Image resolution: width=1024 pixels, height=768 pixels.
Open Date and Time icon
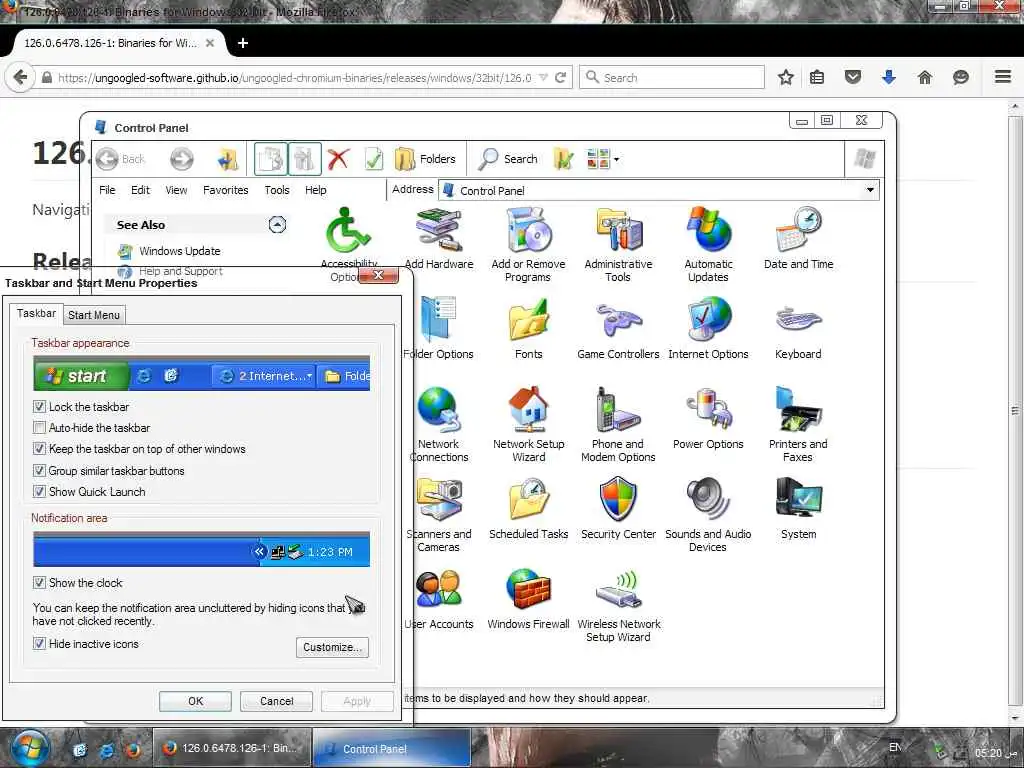click(798, 238)
